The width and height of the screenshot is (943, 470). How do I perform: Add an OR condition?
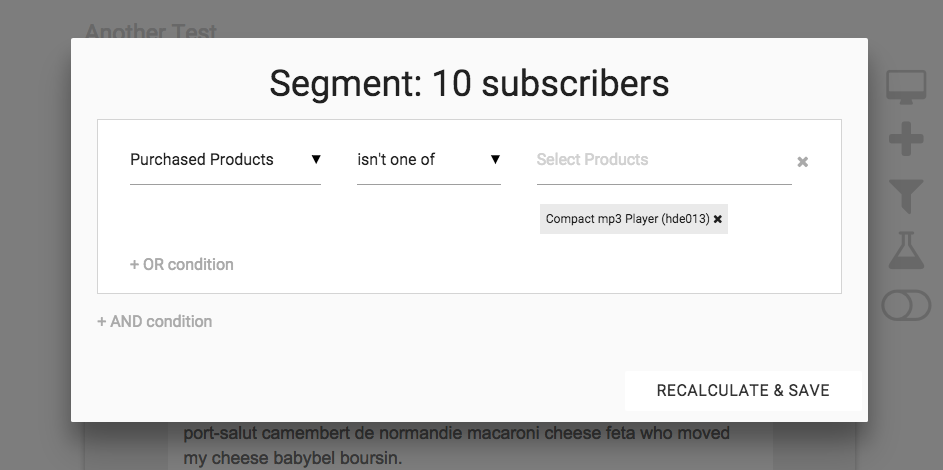pyautogui.click(x=182, y=265)
